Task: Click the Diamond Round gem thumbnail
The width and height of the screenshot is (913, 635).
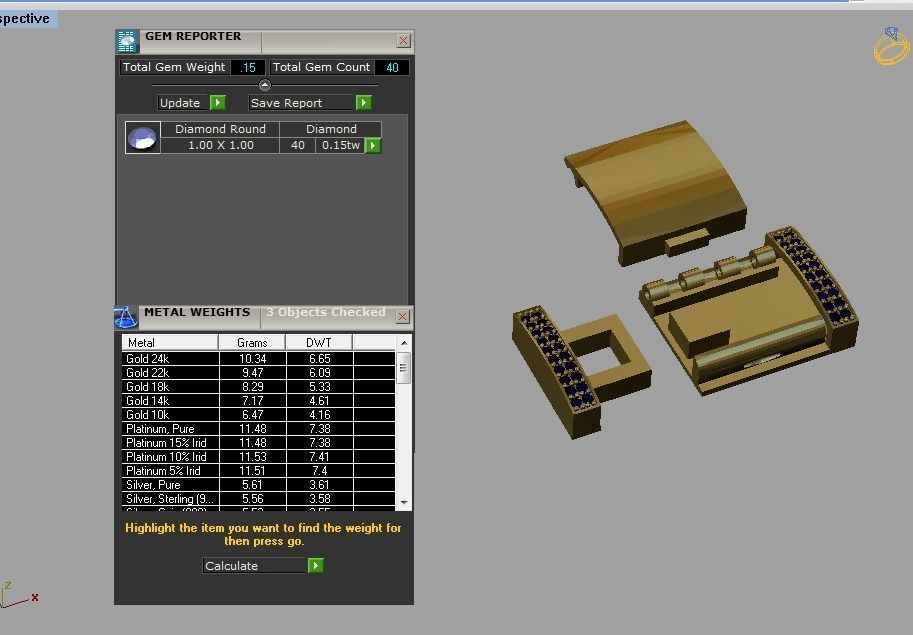Action: (143, 137)
